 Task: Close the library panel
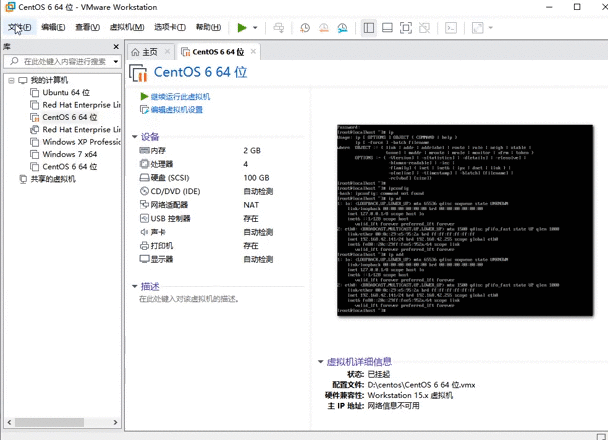coord(116,47)
